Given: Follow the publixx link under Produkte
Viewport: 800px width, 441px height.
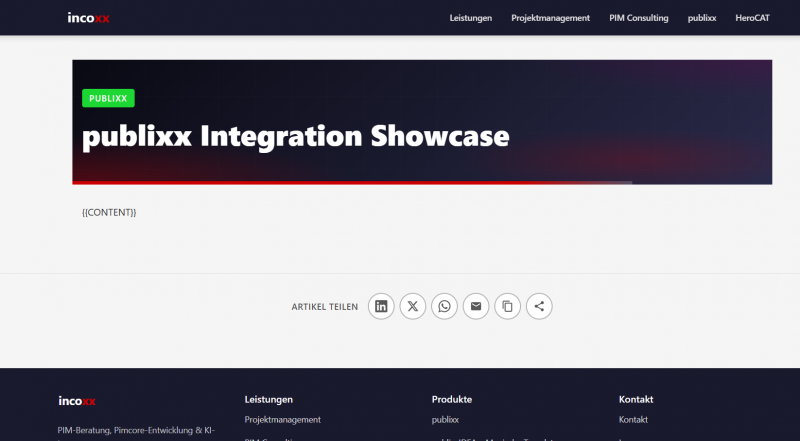Looking at the screenshot, I should (446, 420).
